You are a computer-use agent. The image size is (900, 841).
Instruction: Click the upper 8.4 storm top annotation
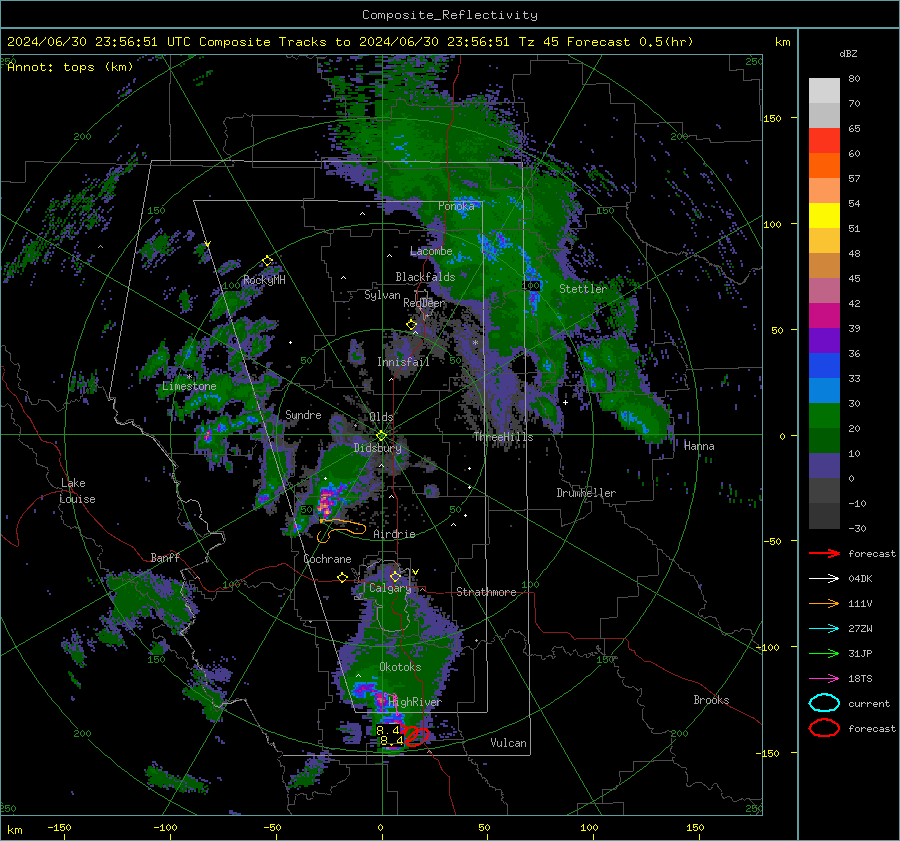point(388,730)
